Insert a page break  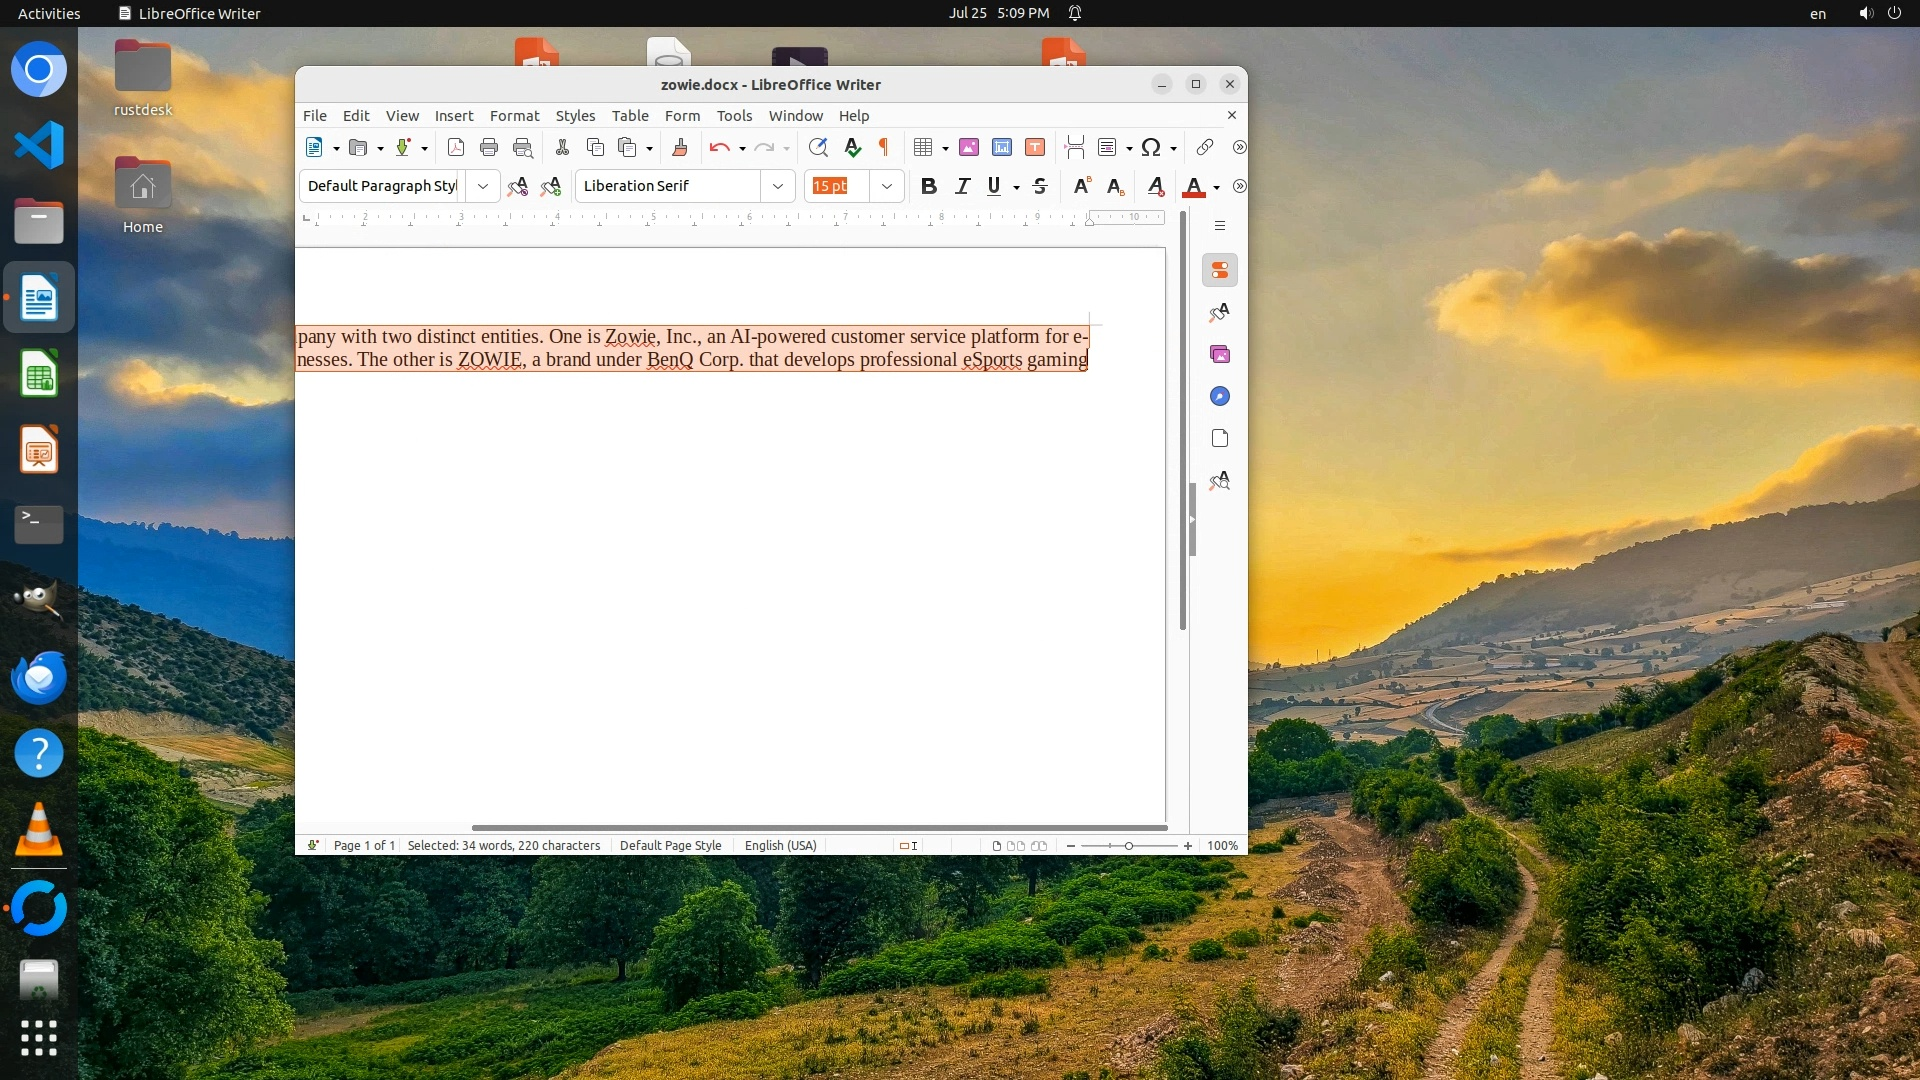click(x=1075, y=148)
